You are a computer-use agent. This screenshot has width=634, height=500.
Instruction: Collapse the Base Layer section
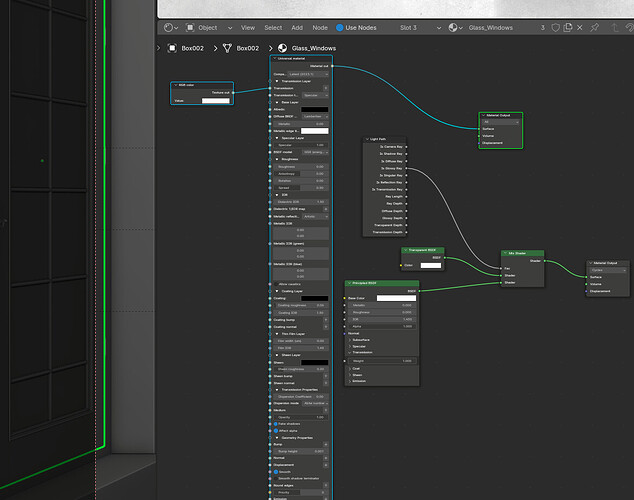pyautogui.click(x=277, y=102)
